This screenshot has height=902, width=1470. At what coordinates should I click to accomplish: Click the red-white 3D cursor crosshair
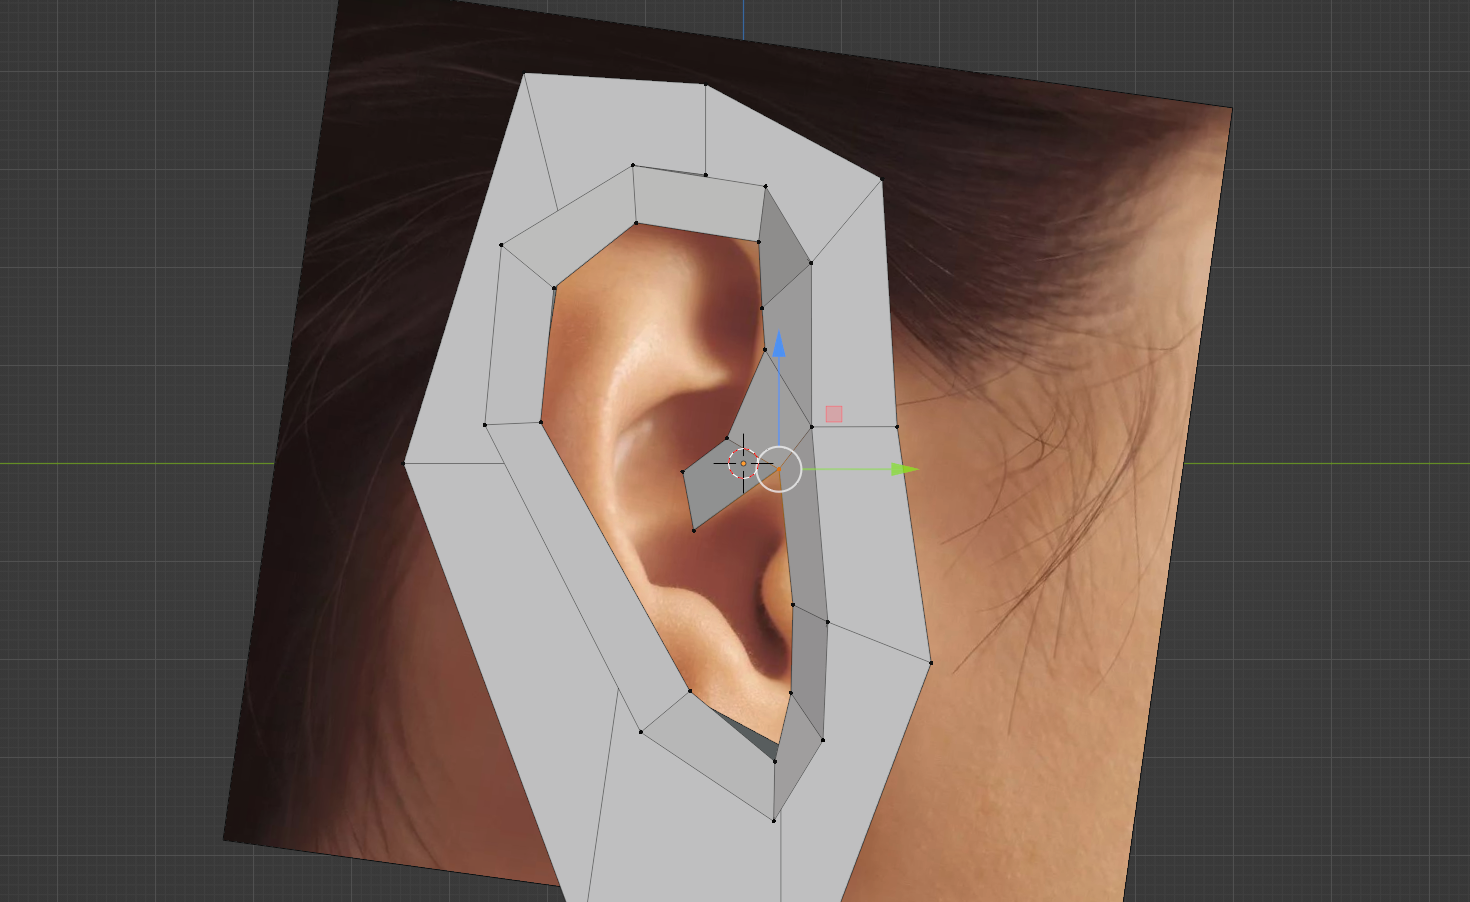coord(743,463)
